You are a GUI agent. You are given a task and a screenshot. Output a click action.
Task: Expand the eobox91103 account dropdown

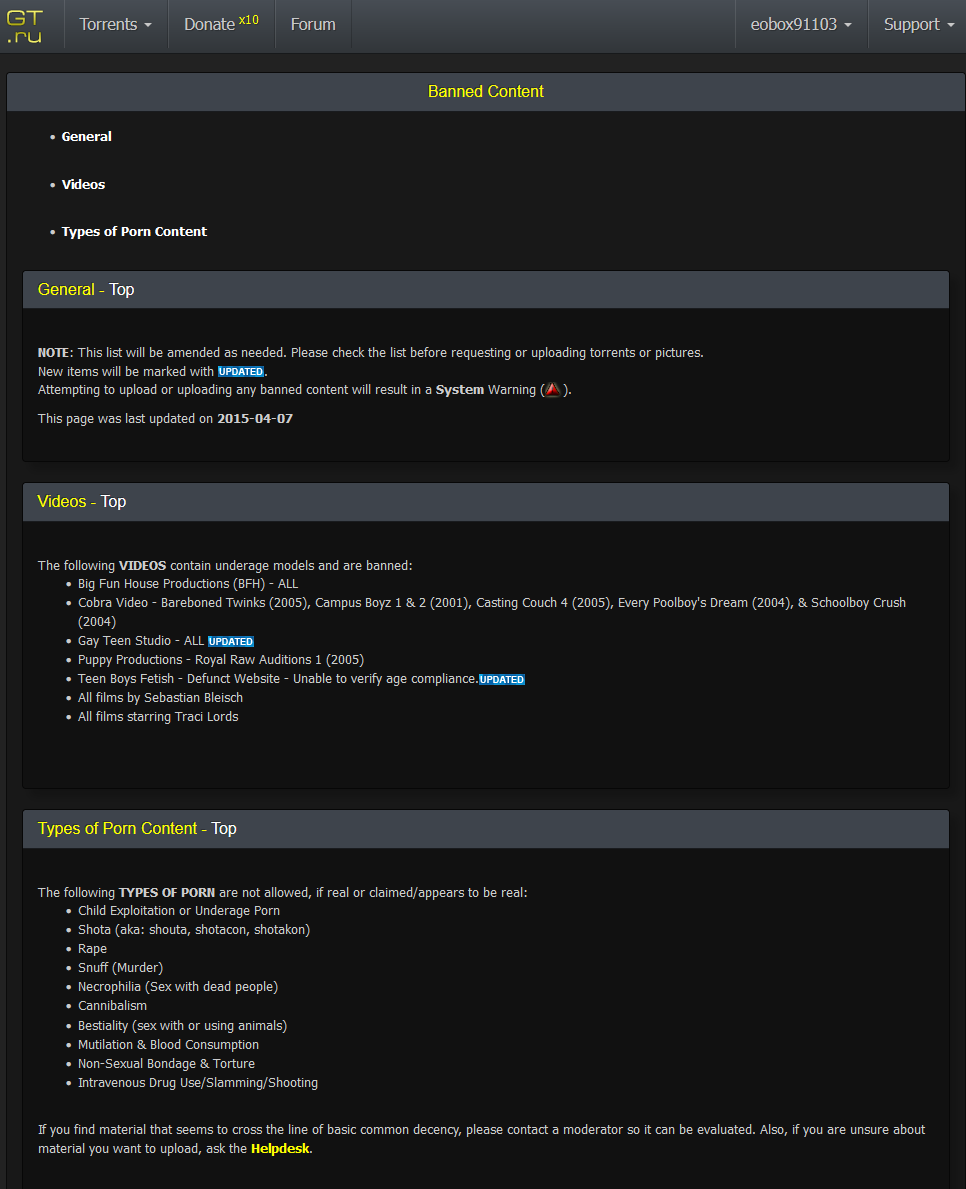pyautogui.click(x=800, y=24)
